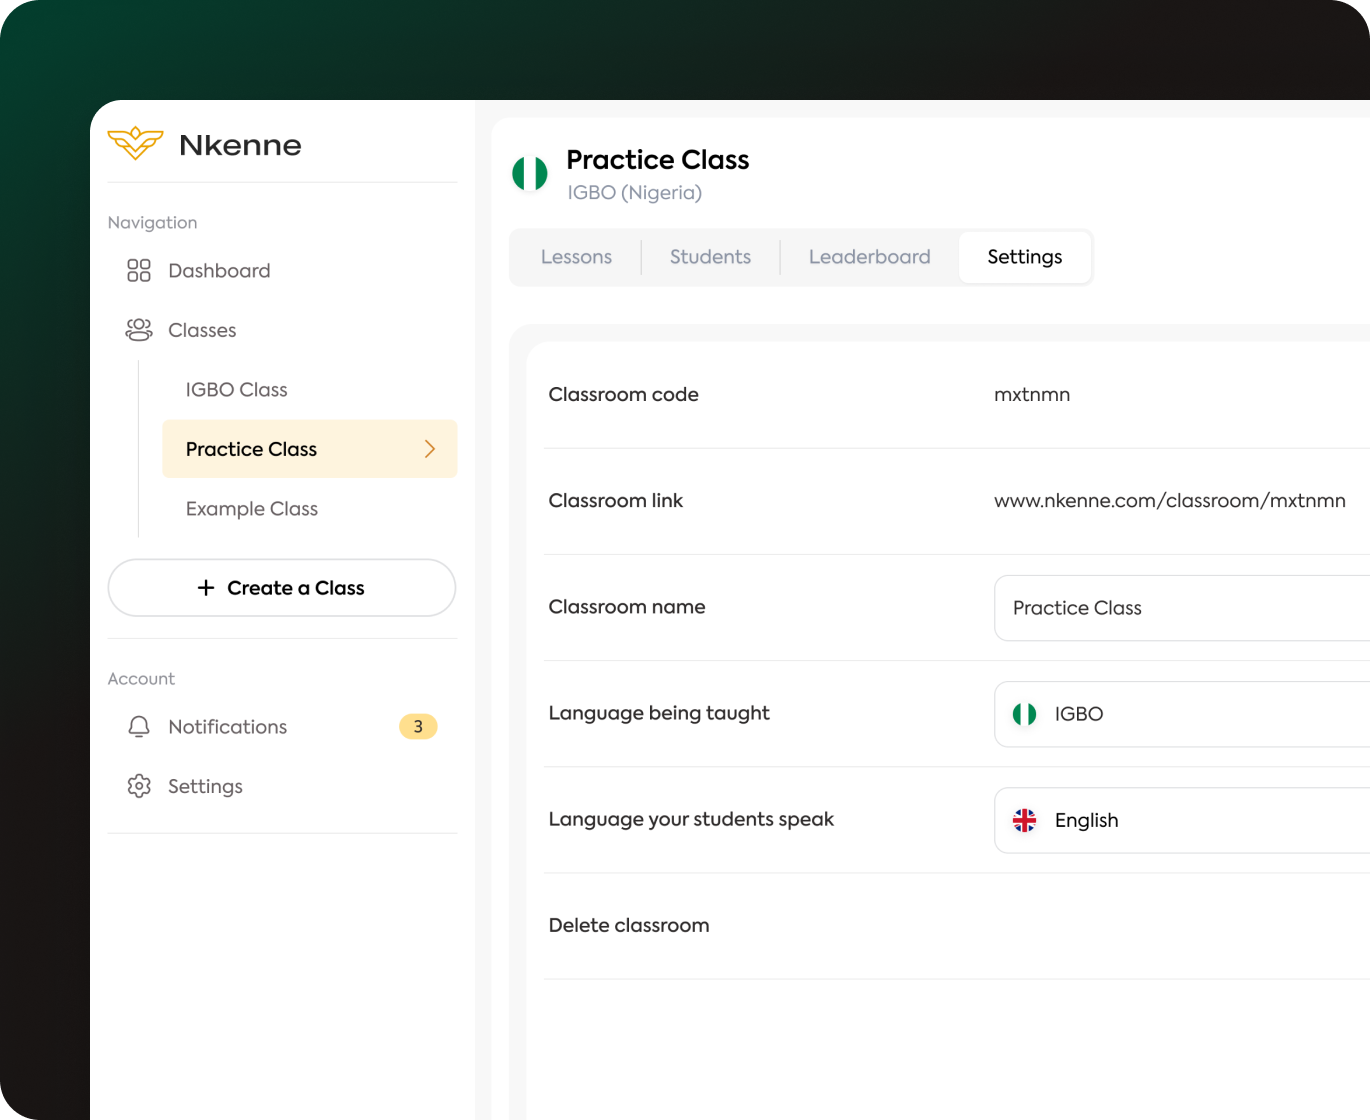
Task: Click the Nigerian flag beside Practice Class header
Action: pyautogui.click(x=530, y=174)
